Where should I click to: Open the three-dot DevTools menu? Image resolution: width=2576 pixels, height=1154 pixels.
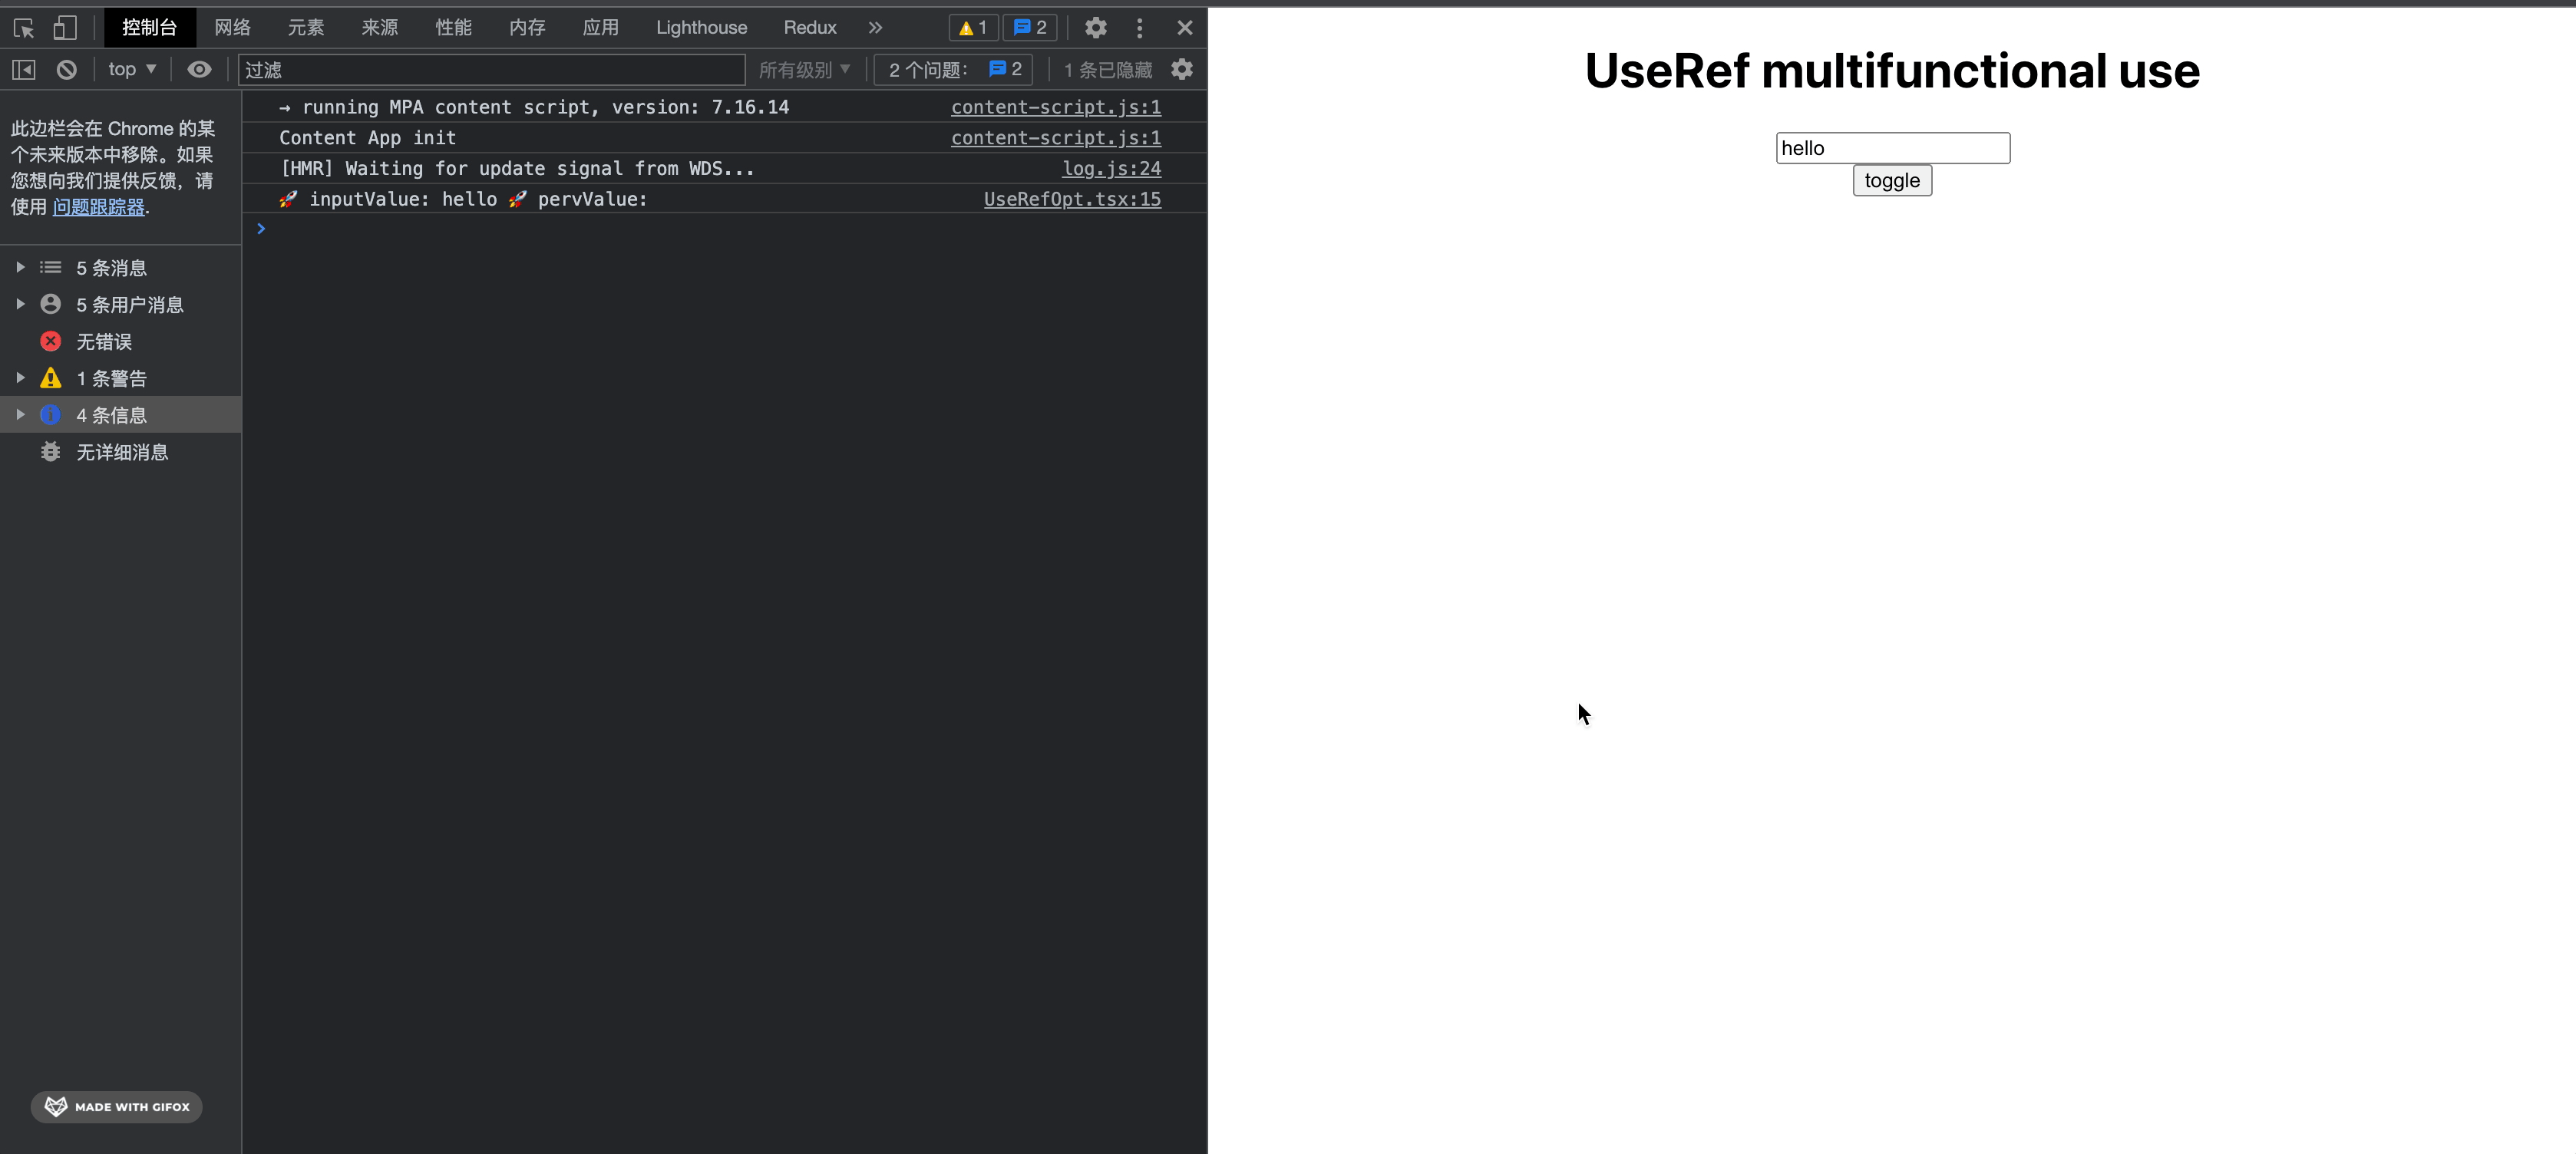coord(1139,28)
